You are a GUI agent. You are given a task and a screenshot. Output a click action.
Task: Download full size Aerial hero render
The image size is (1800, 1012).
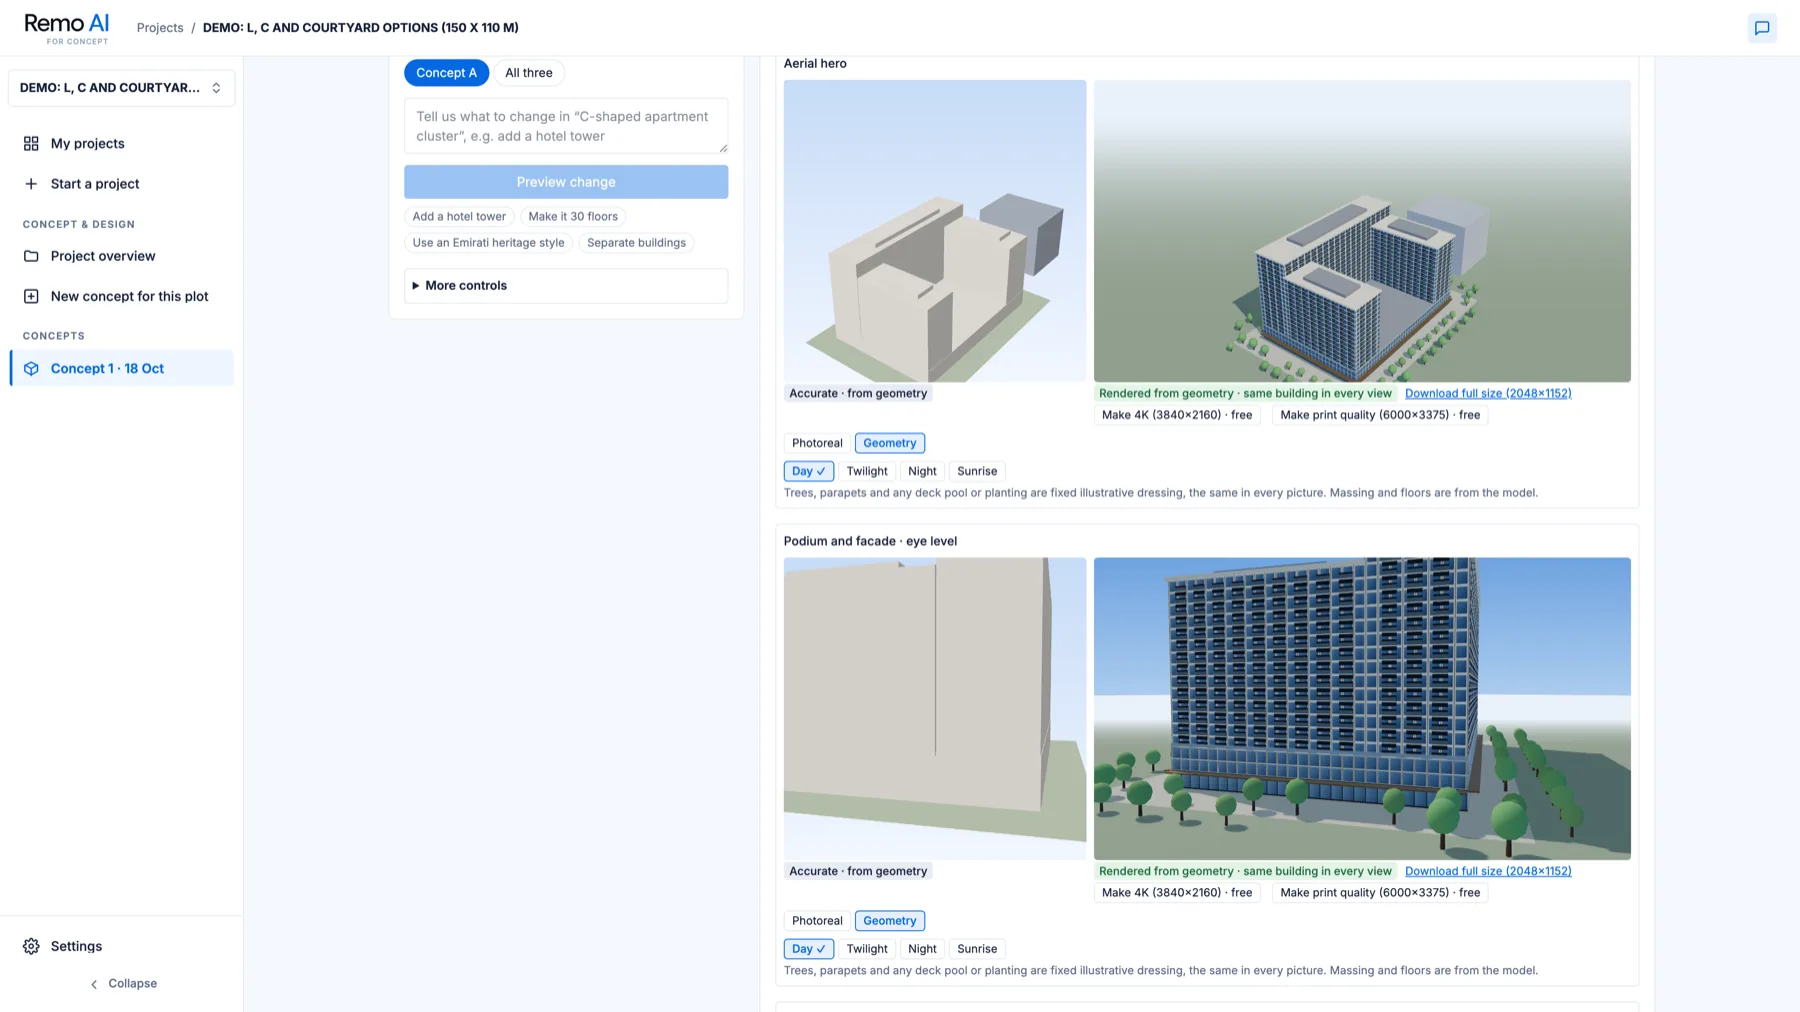coord(1488,393)
